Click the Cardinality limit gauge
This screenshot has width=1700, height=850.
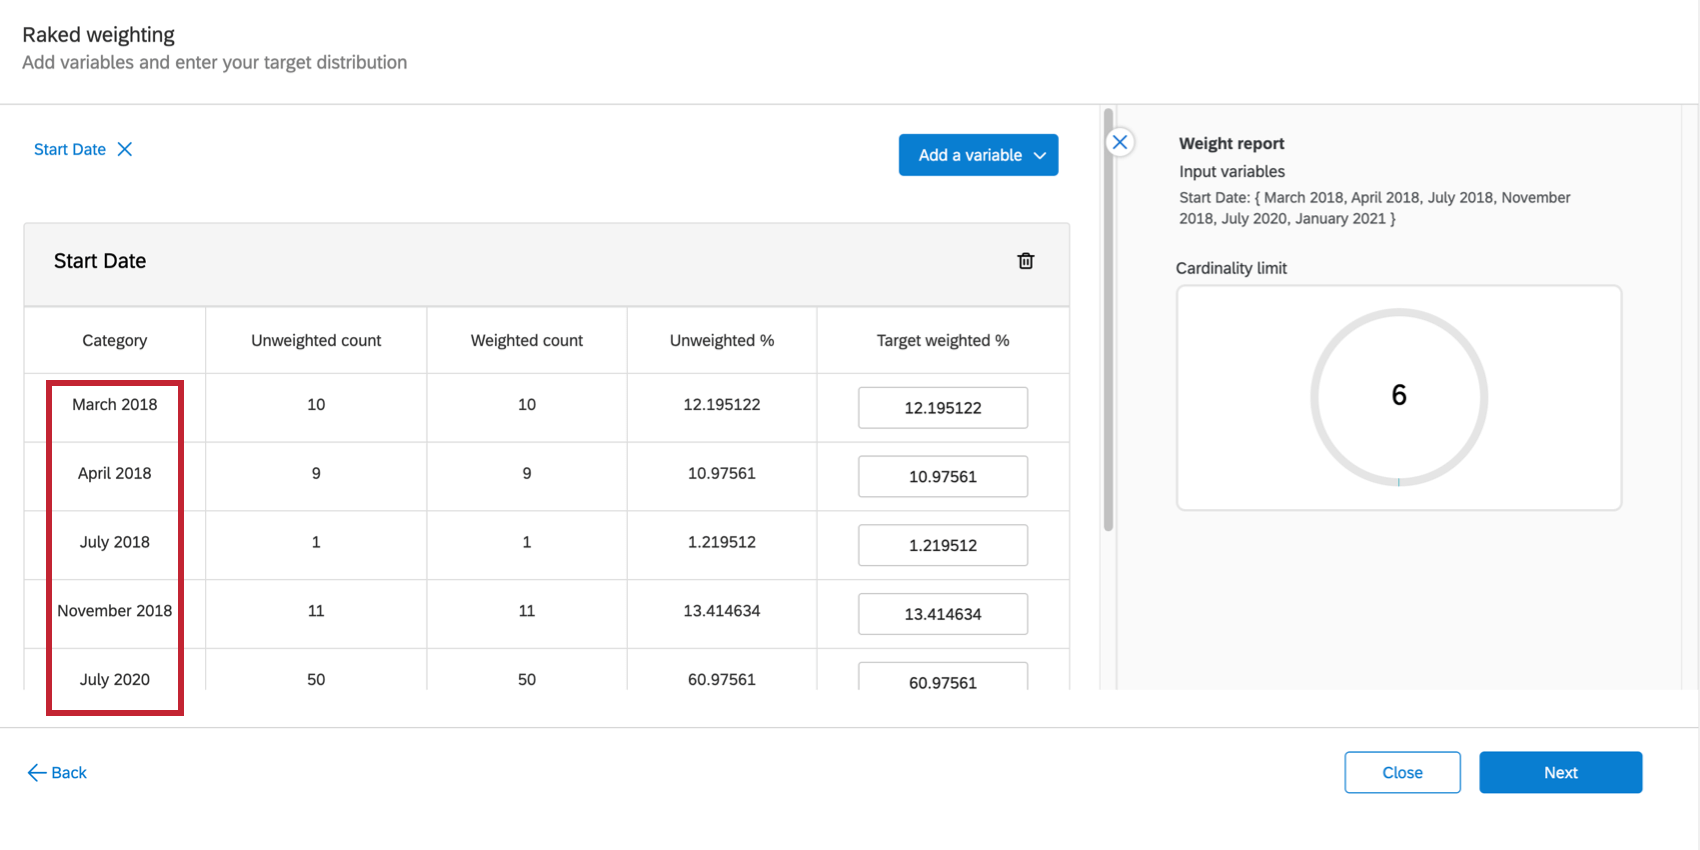pyautogui.click(x=1398, y=397)
